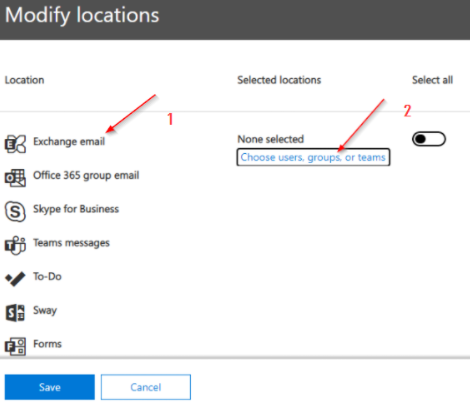Viewport: 470px width, 405px height.
Task: Select the Office 365 group email label
Action: pos(86,175)
